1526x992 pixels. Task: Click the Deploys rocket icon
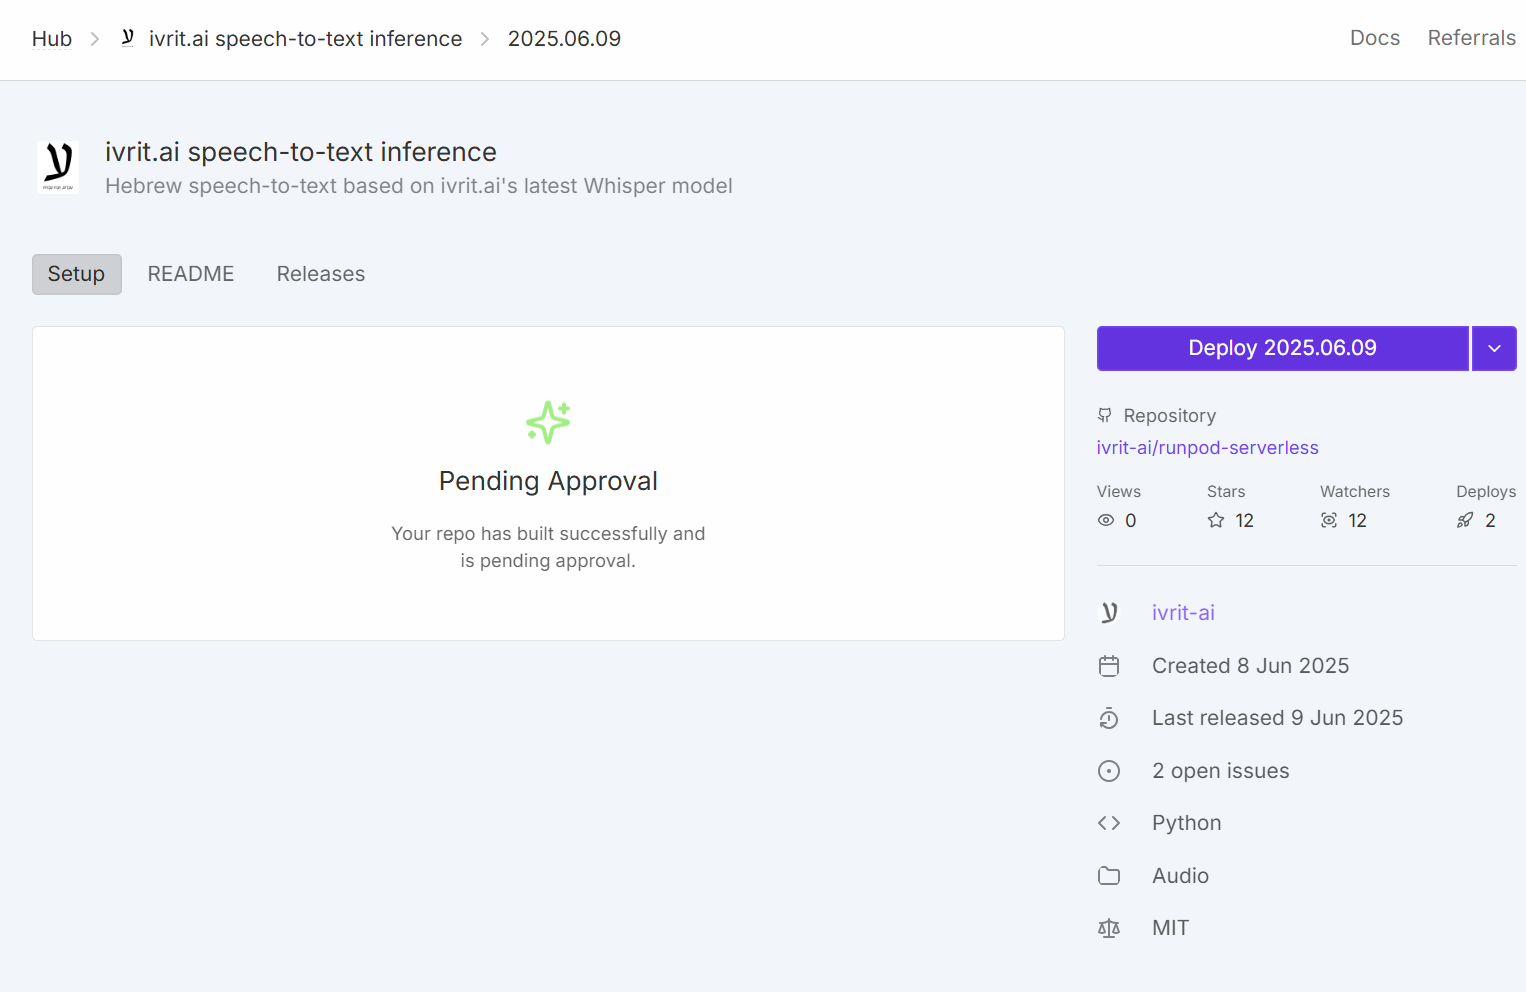[1465, 520]
